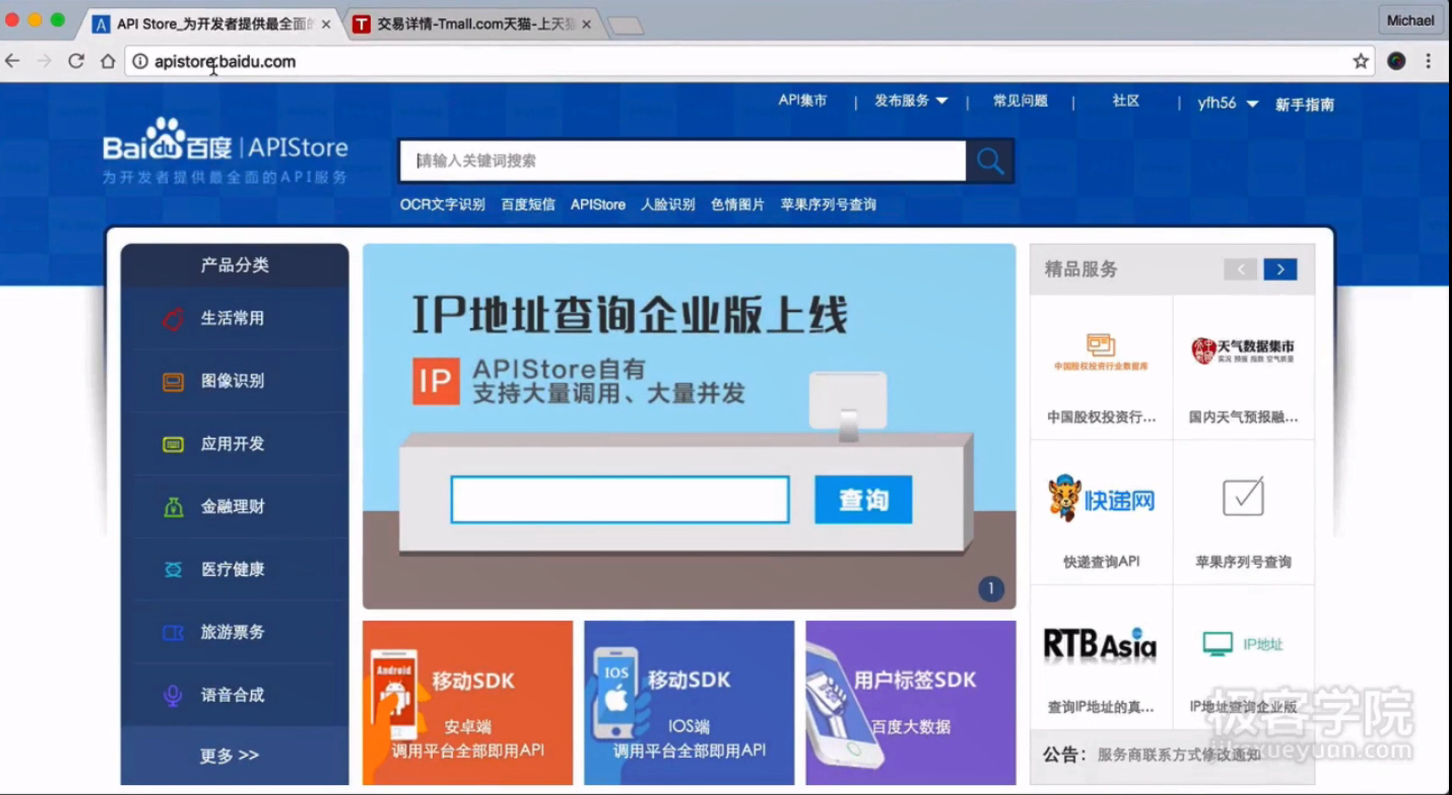
Task: Open a new browser tab
Action: click(626, 26)
